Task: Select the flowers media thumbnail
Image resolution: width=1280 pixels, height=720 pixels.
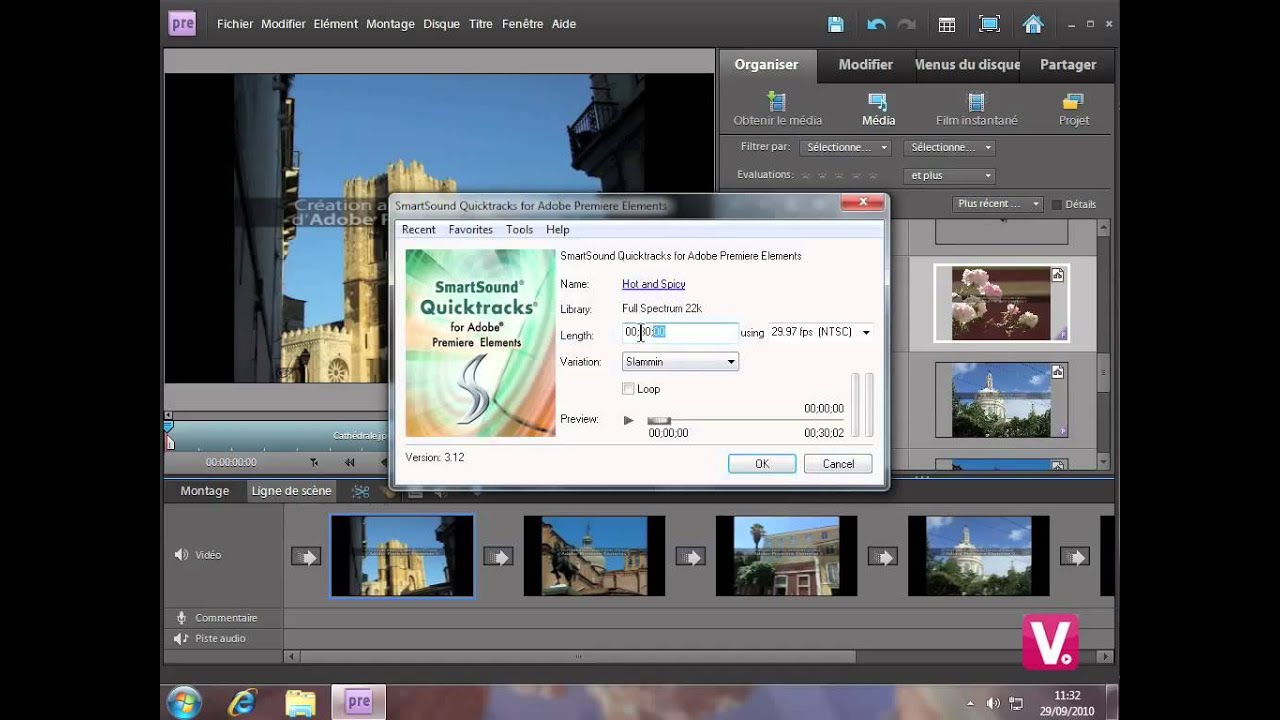Action: tap(1001, 303)
